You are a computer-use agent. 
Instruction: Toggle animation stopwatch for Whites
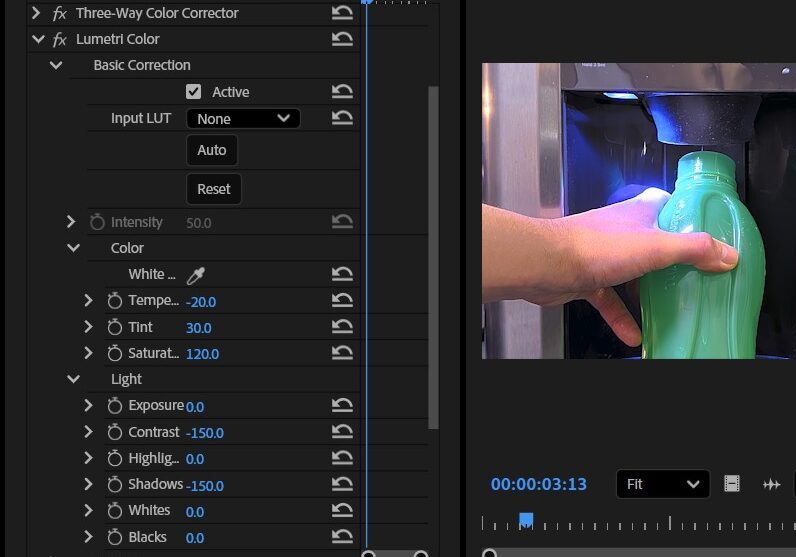[115, 510]
